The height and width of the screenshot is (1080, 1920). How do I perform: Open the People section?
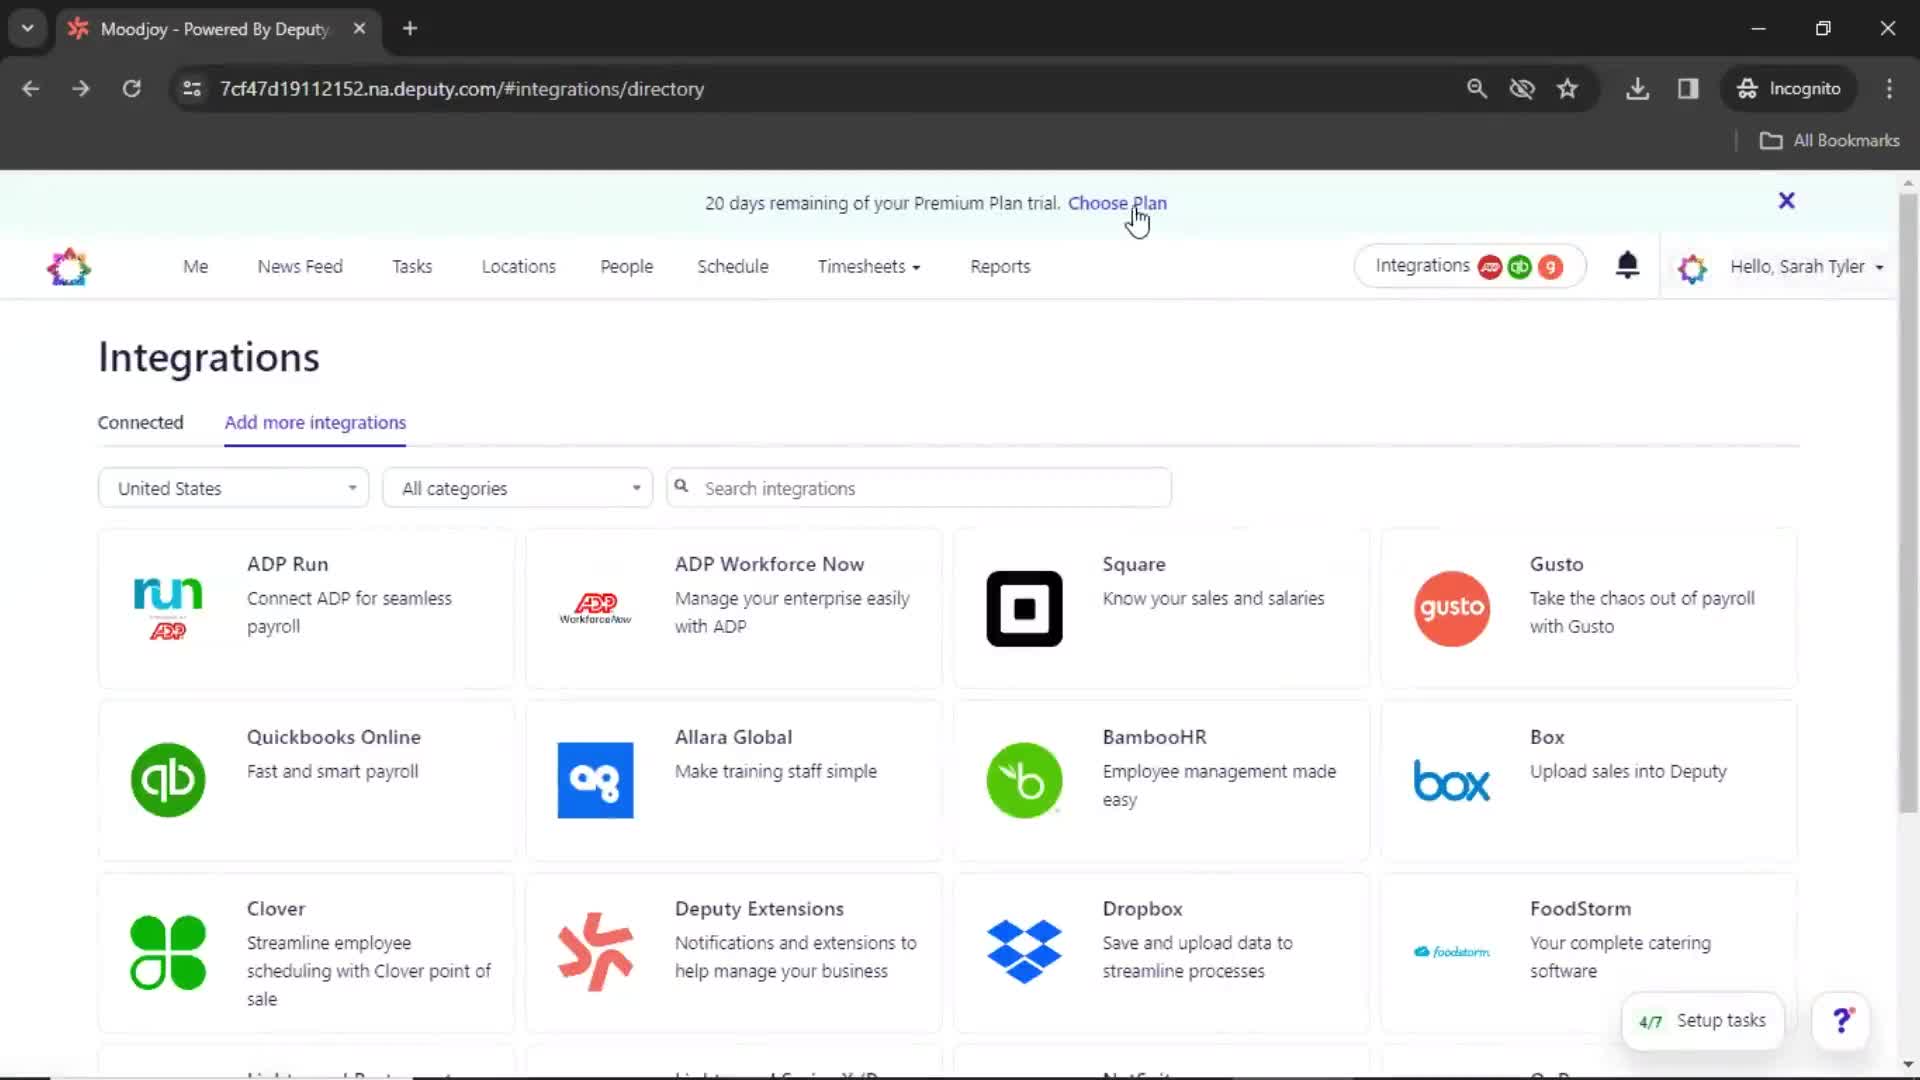(x=626, y=267)
